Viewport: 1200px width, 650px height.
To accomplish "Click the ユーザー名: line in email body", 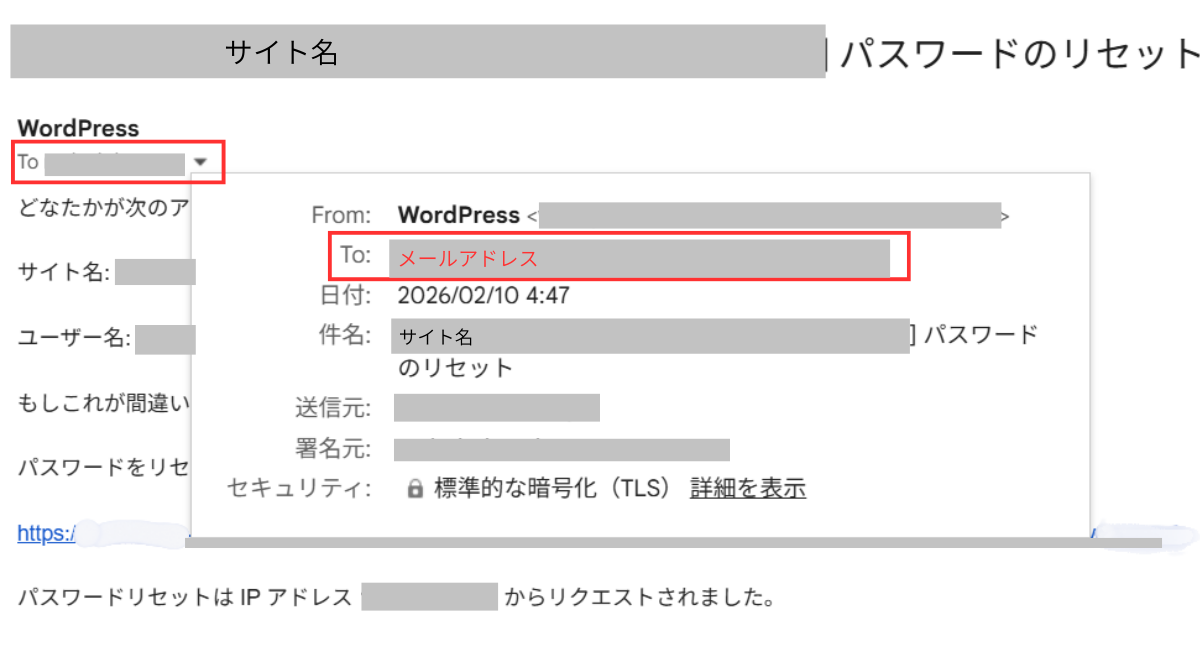I will pos(74,338).
